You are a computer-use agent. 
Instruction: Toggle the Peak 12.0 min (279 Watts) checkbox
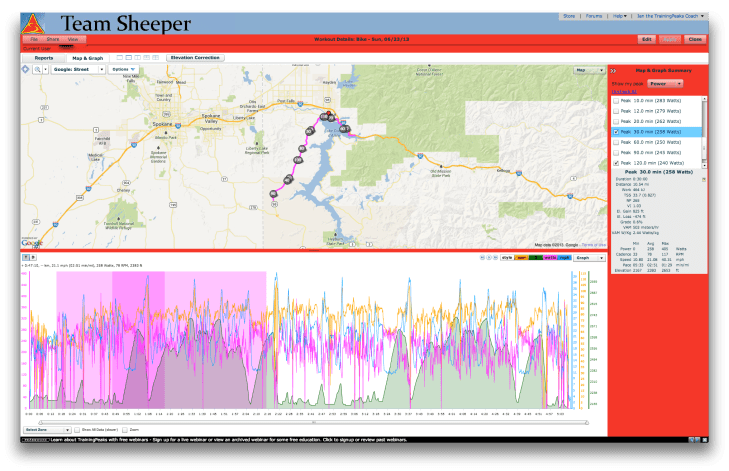pyautogui.click(x=616, y=111)
